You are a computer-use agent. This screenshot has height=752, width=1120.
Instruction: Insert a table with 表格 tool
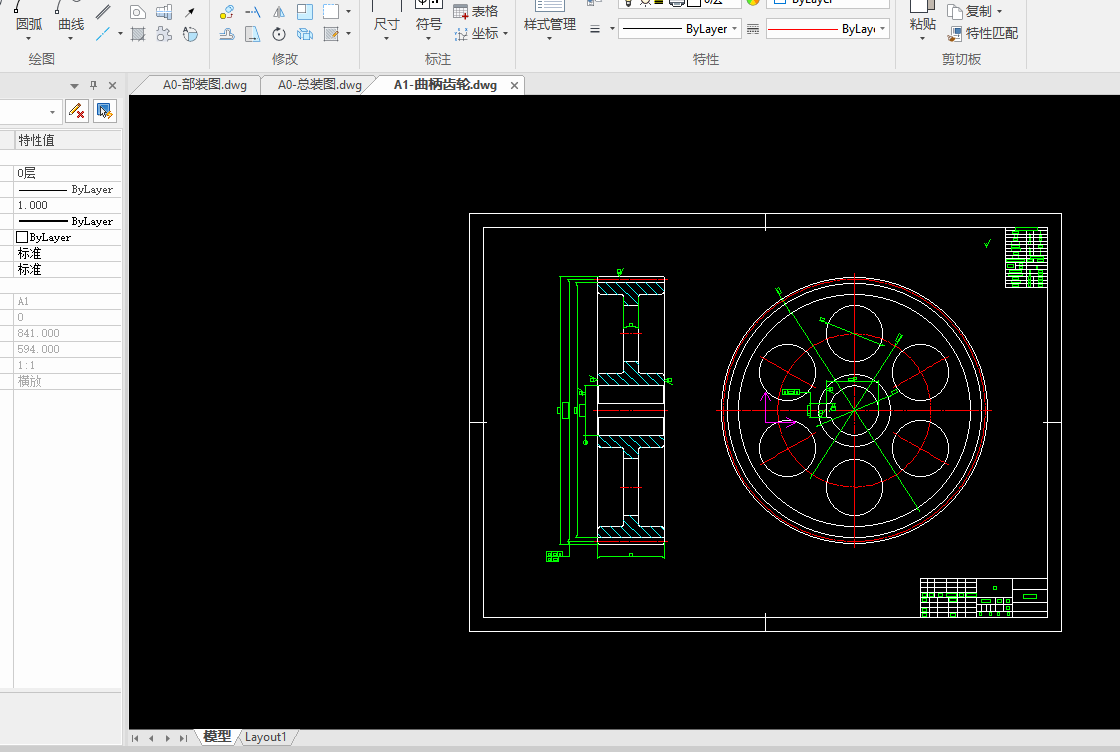pos(476,11)
